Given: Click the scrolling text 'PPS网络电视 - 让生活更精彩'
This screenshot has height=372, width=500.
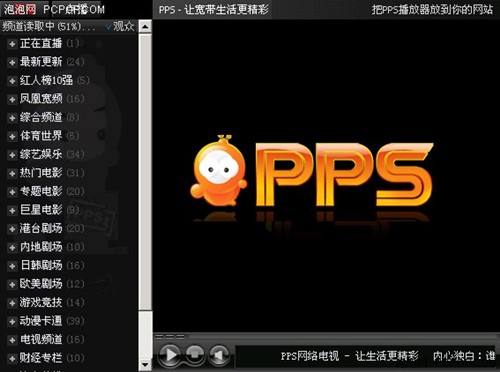Looking at the screenshot, I should [x=350, y=356].
